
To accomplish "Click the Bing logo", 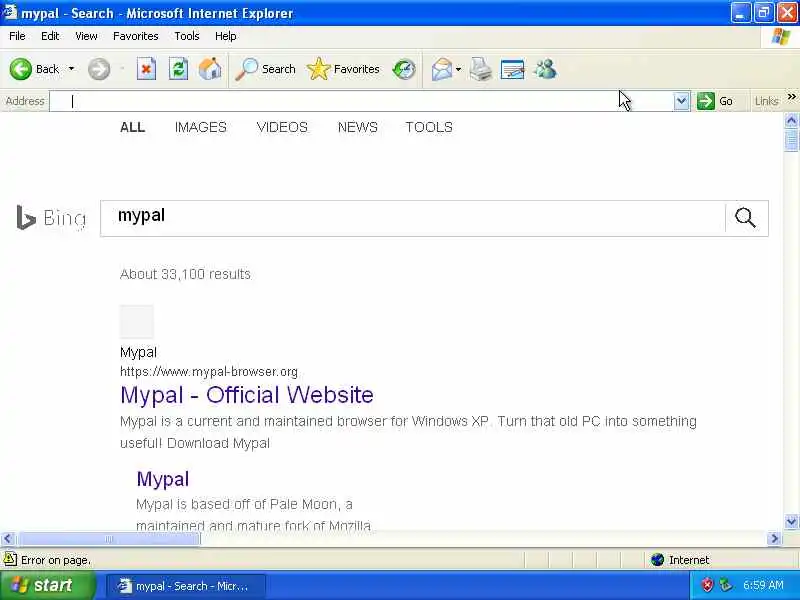I will pos(51,218).
